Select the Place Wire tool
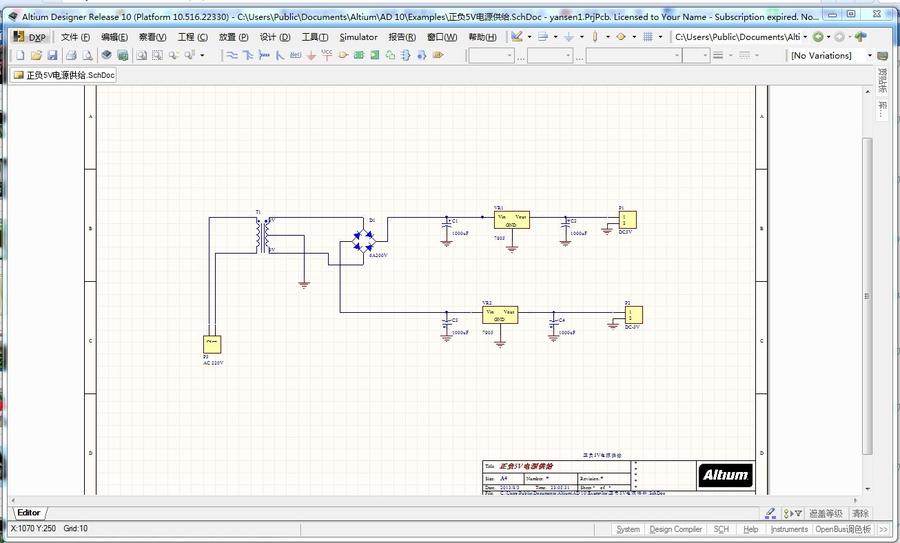900x543 pixels. point(231,56)
